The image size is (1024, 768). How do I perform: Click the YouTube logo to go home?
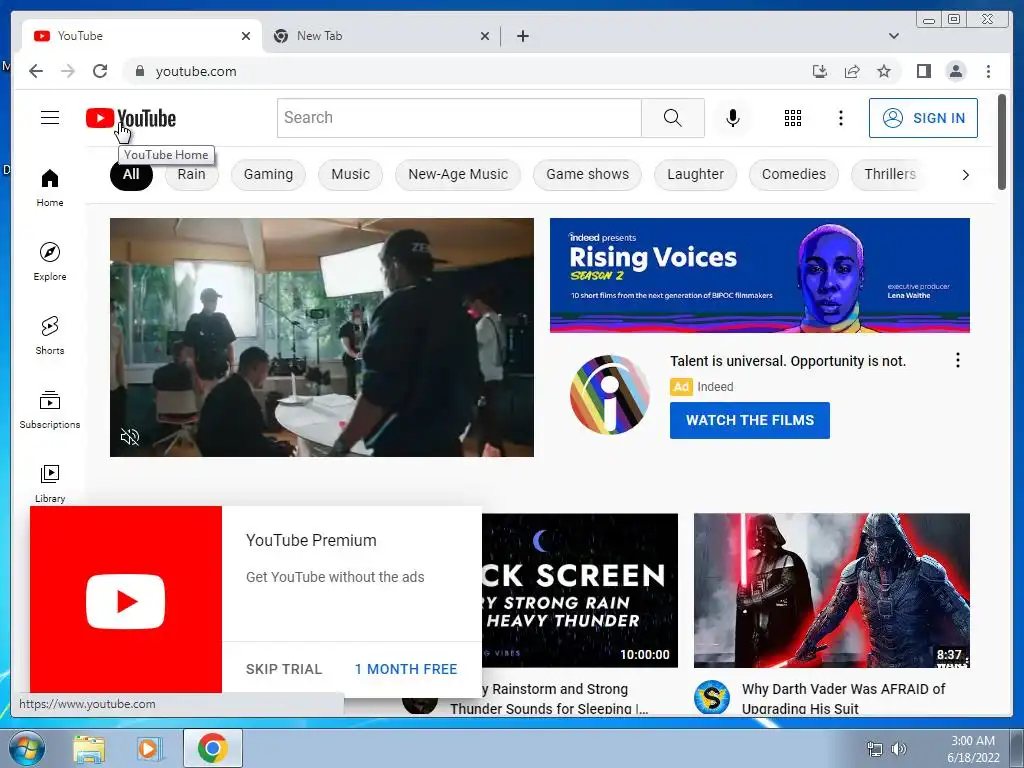[131, 118]
